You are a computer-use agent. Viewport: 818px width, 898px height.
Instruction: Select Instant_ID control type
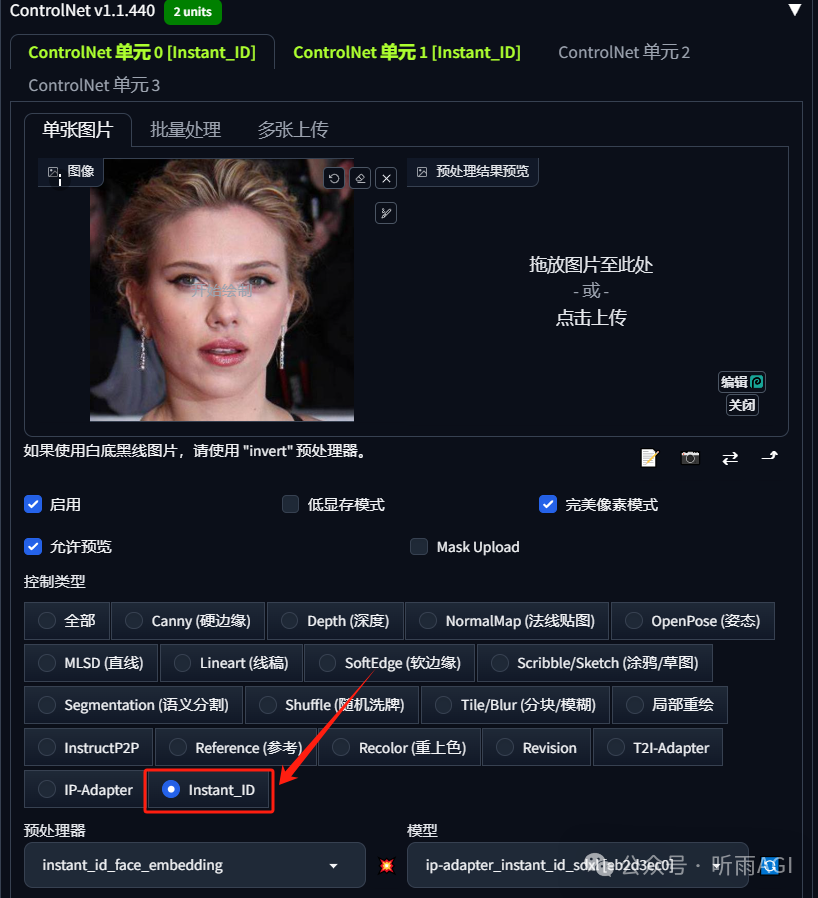pos(209,790)
